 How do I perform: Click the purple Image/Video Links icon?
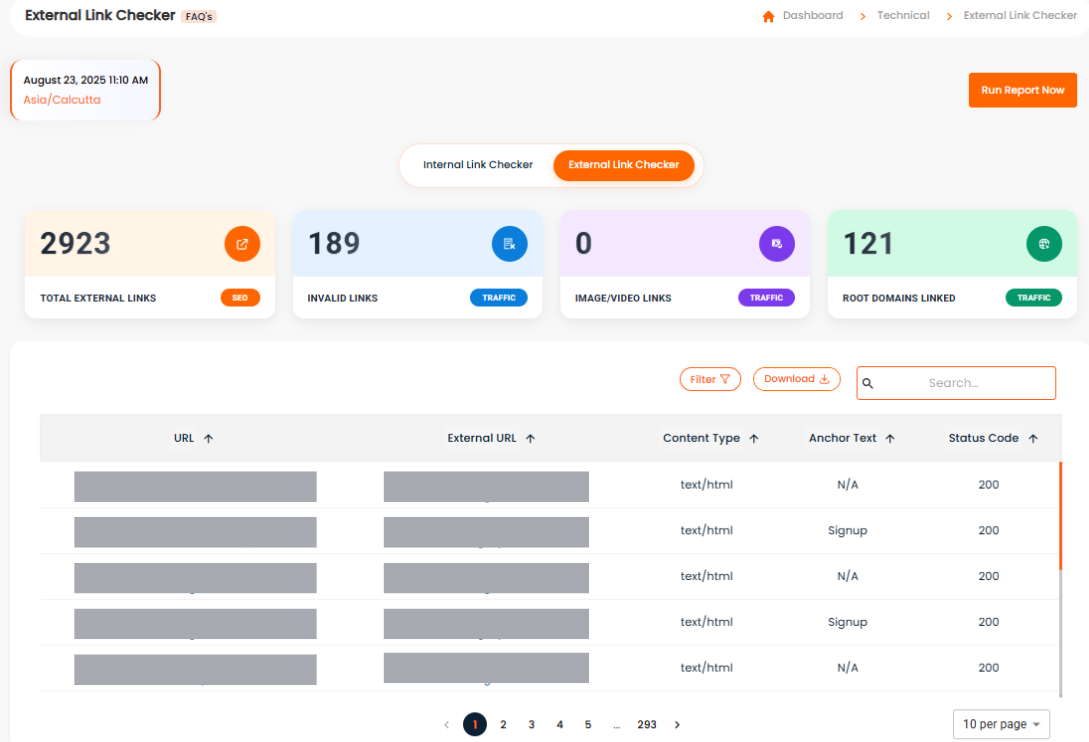[x=777, y=243]
